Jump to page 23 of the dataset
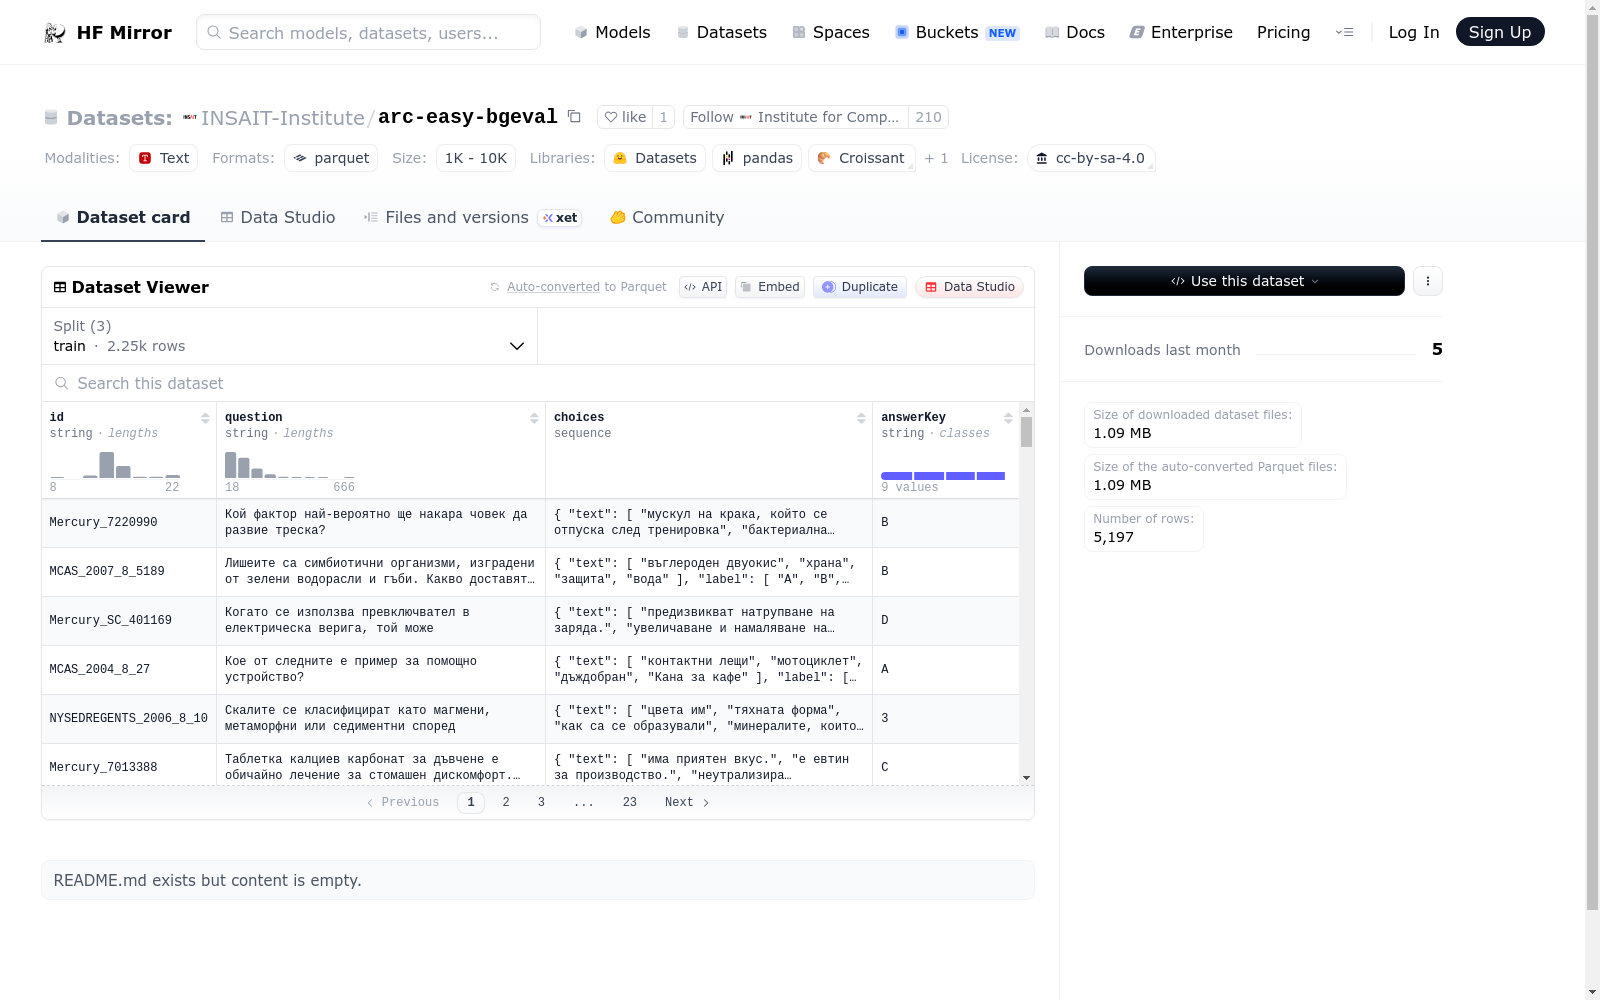The width and height of the screenshot is (1600, 1000). [630, 802]
